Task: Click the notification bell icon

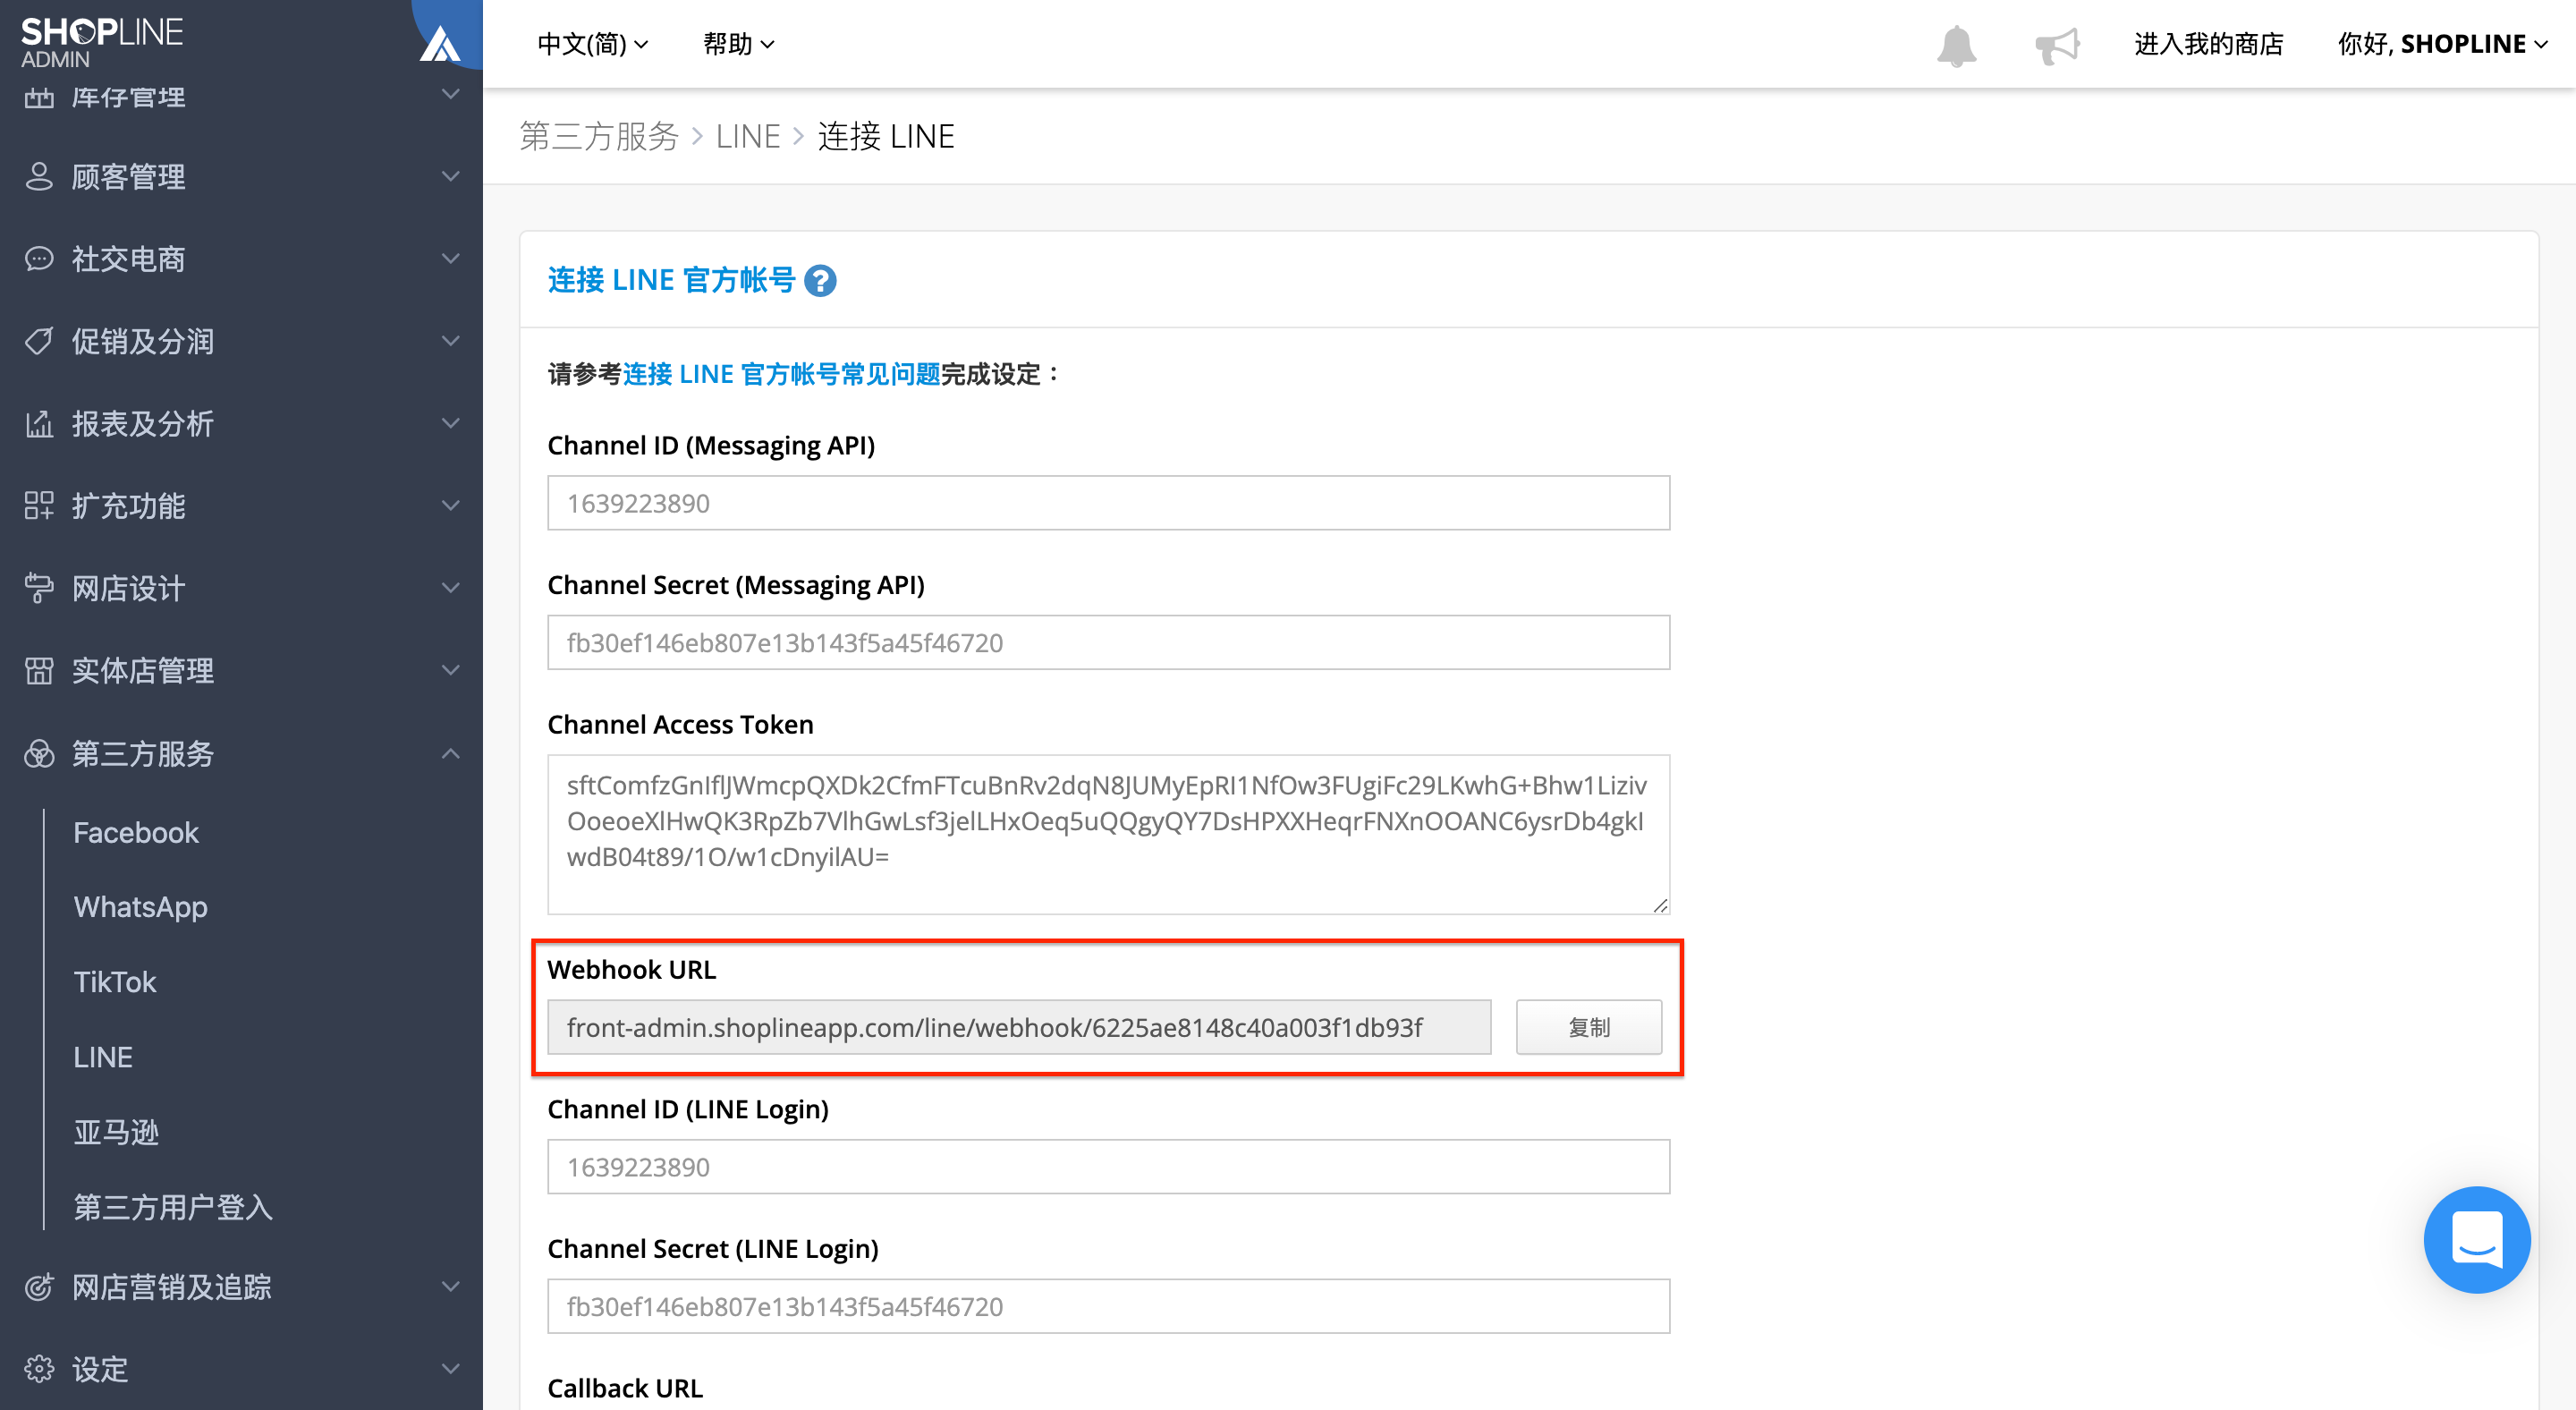Action: pyautogui.click(x=1958, y=44)
